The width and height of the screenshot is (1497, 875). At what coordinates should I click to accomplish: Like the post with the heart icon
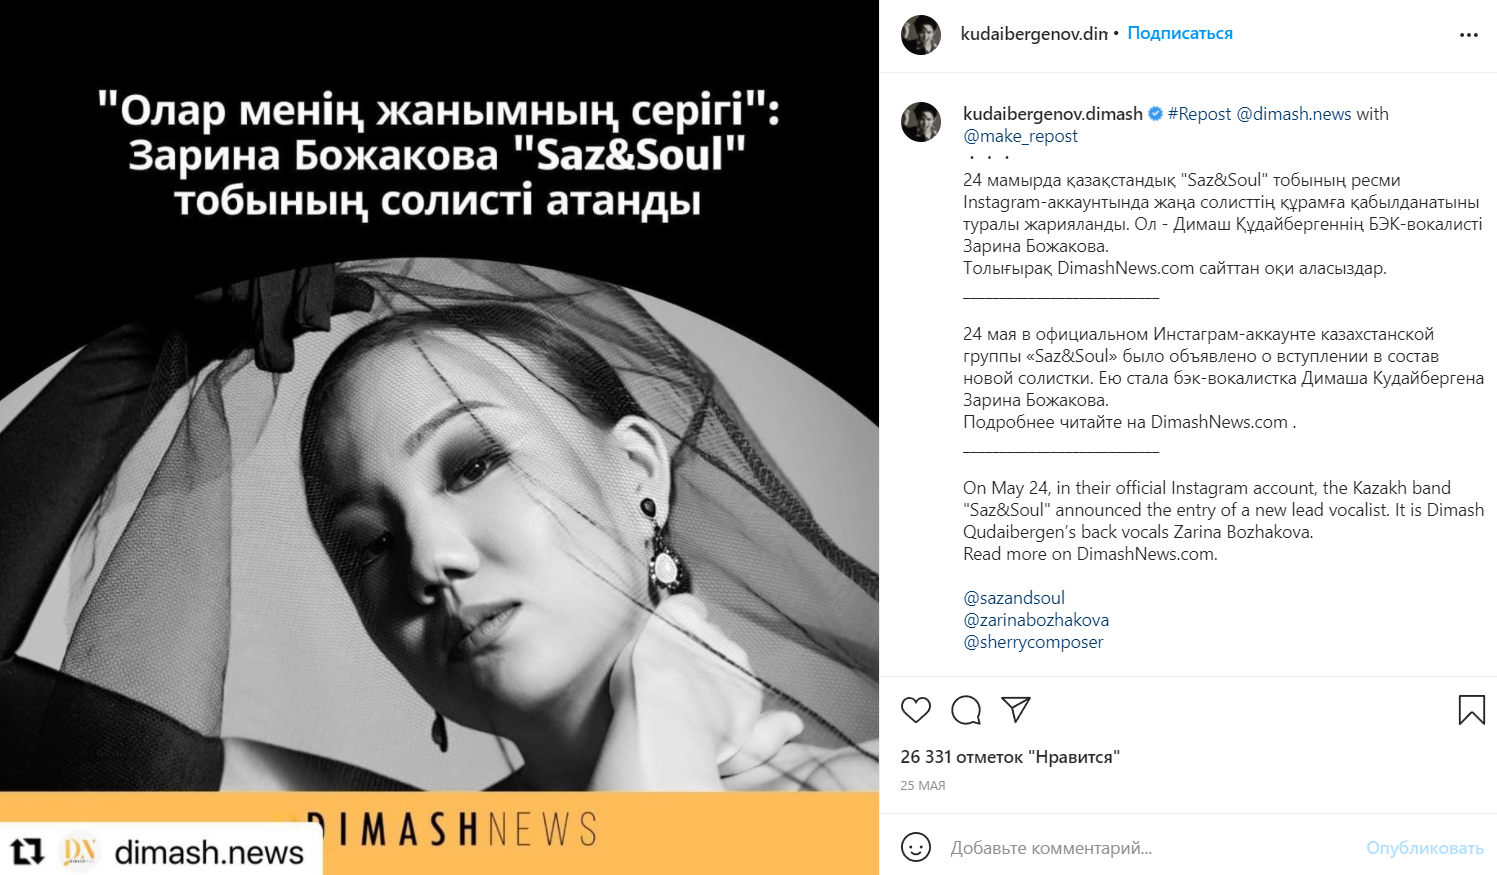pyautogui.click(x=915, y=710)
